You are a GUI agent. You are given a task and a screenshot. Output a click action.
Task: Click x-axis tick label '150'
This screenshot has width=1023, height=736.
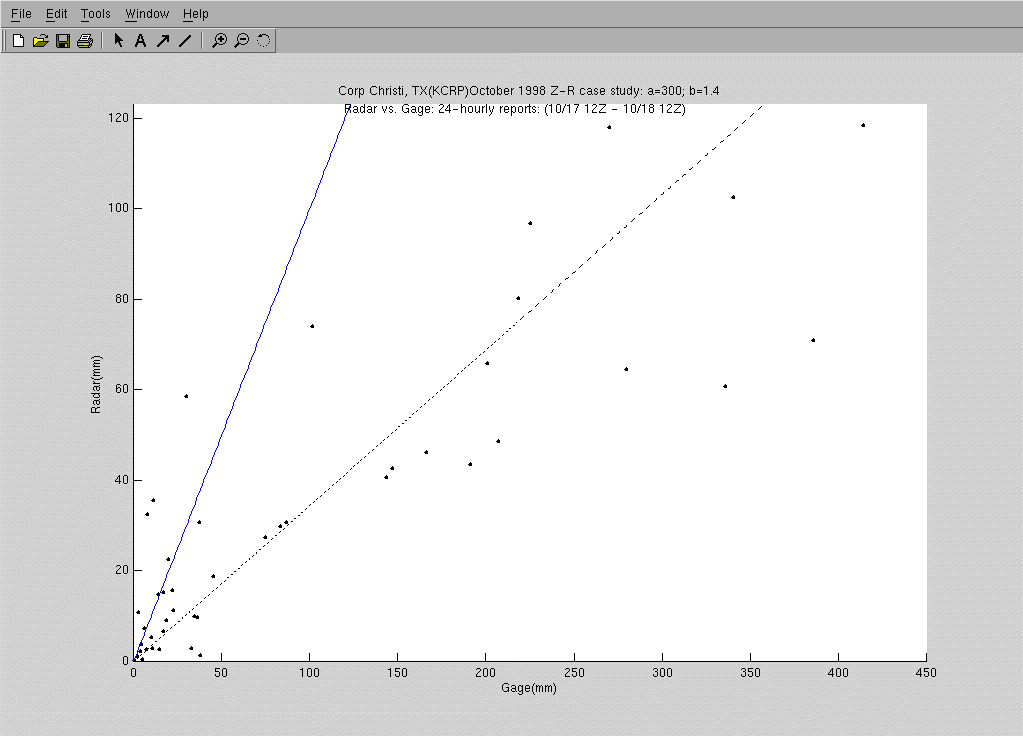point(397,673)
